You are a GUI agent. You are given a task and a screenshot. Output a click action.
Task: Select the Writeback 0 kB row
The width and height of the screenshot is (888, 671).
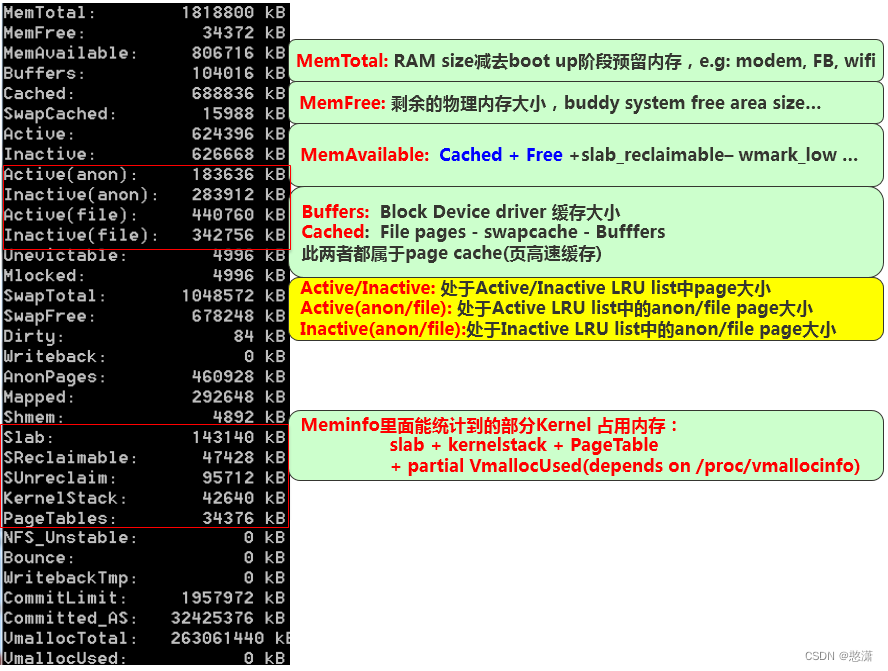[144, 357]
